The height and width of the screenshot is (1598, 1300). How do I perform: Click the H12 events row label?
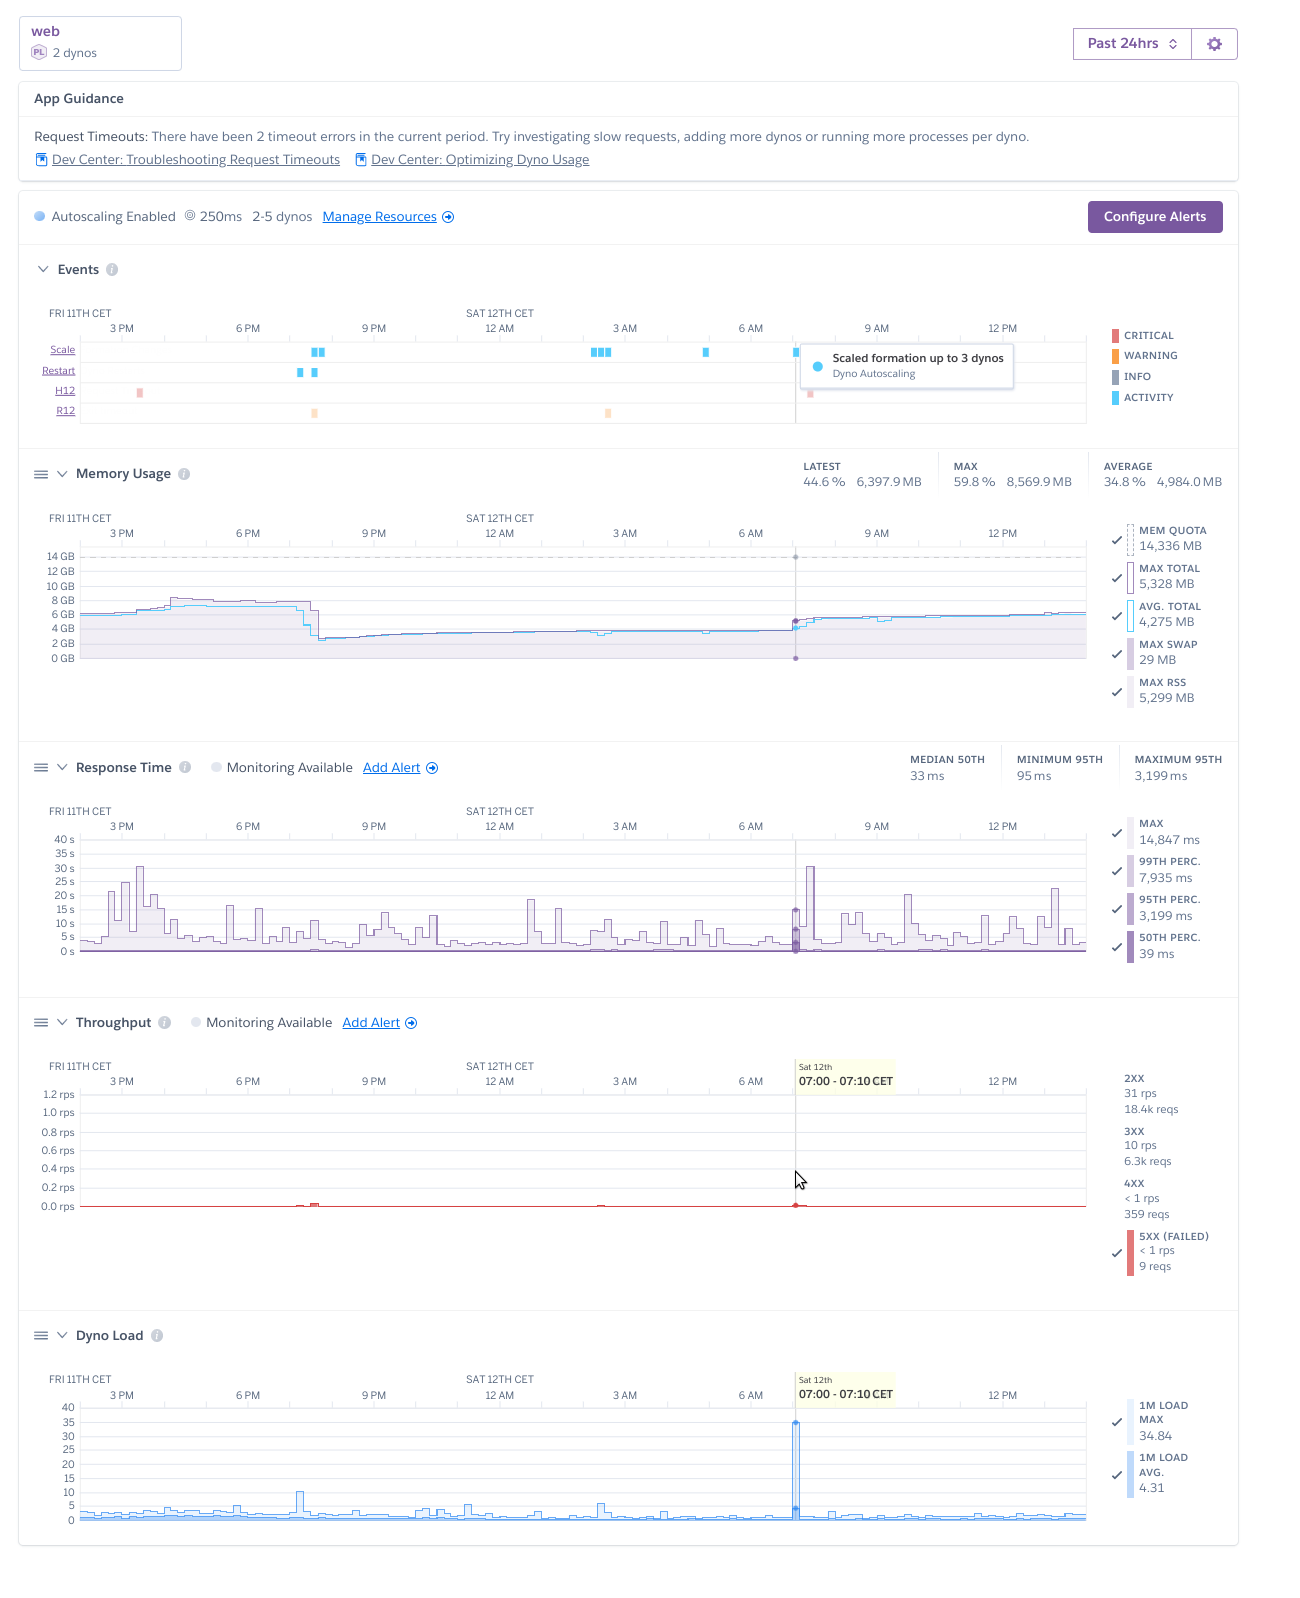point(65,391)
